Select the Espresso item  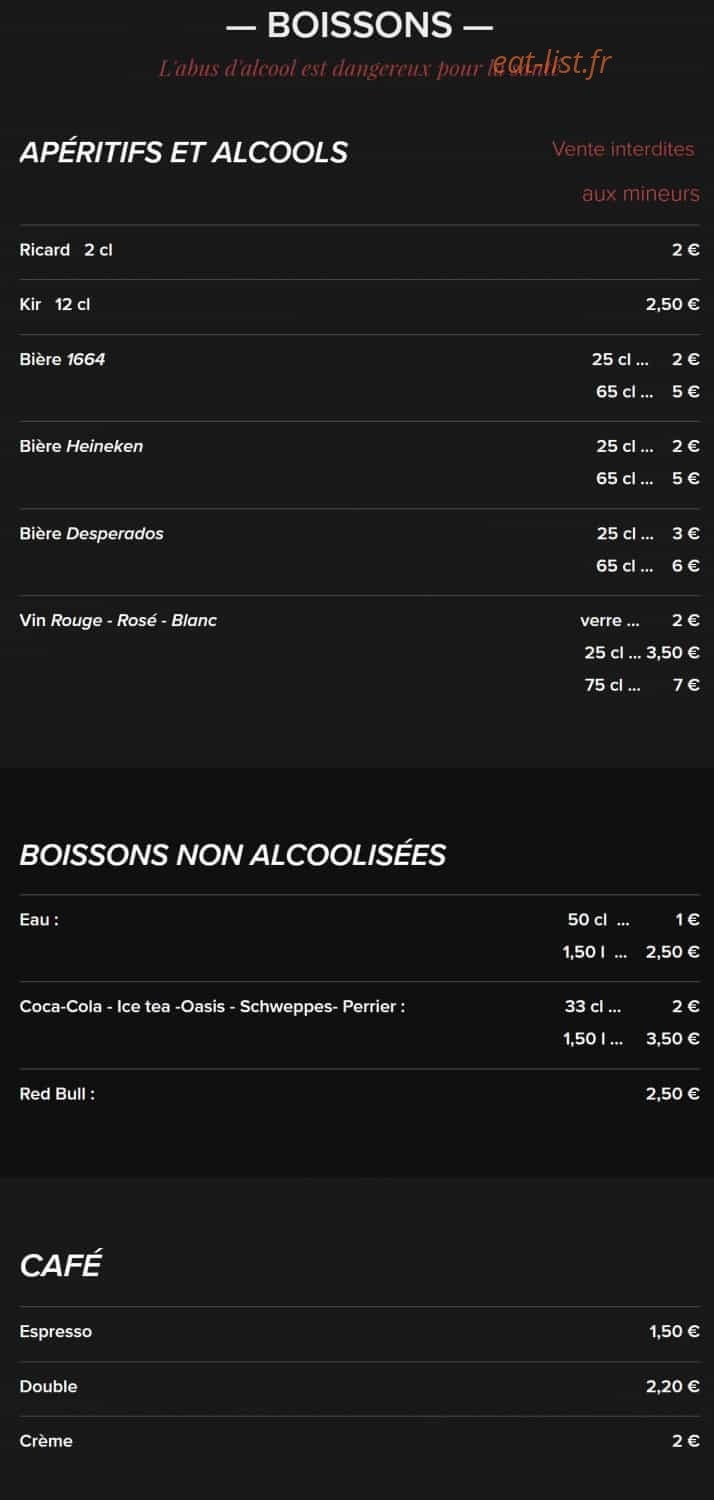pyautogui.click(x=56, y=1331)
